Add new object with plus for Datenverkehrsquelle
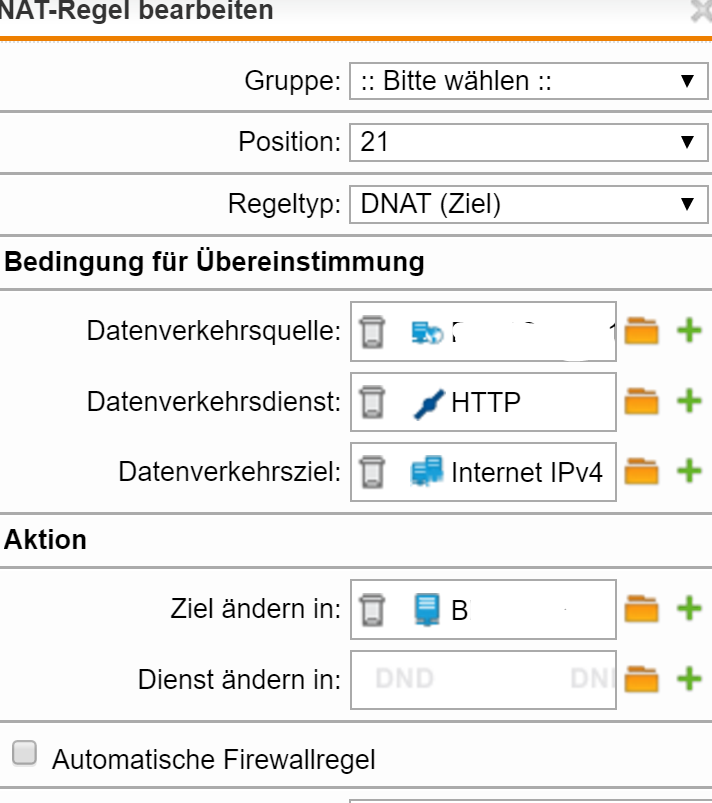 (x=689, y=330)
